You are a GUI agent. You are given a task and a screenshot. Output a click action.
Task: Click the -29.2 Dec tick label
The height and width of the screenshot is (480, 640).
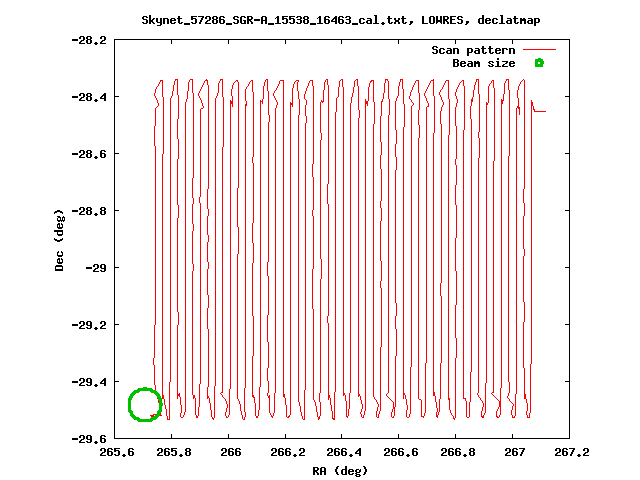click(89, 325)
